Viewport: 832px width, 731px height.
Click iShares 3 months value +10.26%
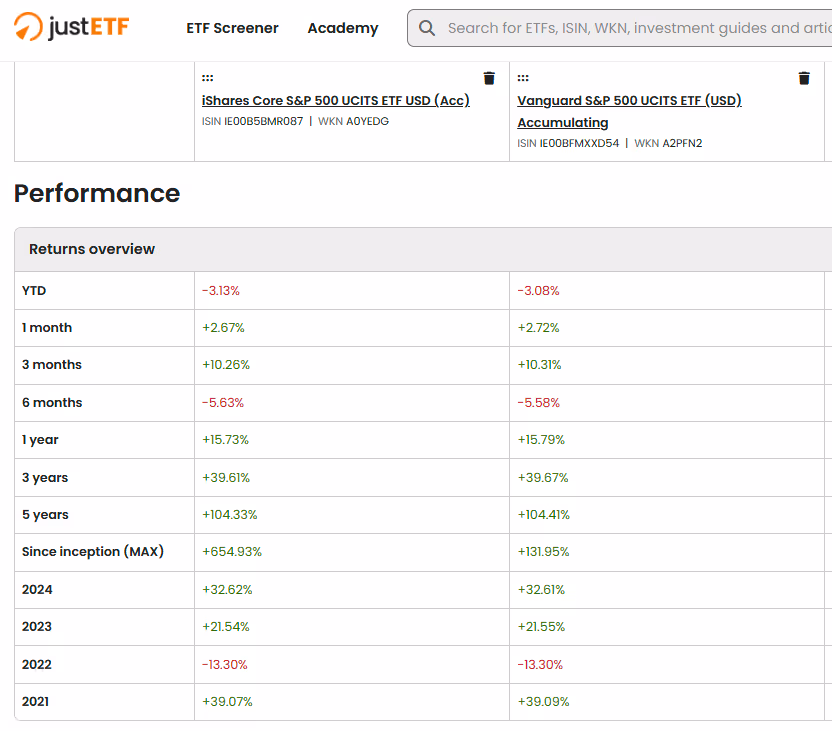click(226, 365)
